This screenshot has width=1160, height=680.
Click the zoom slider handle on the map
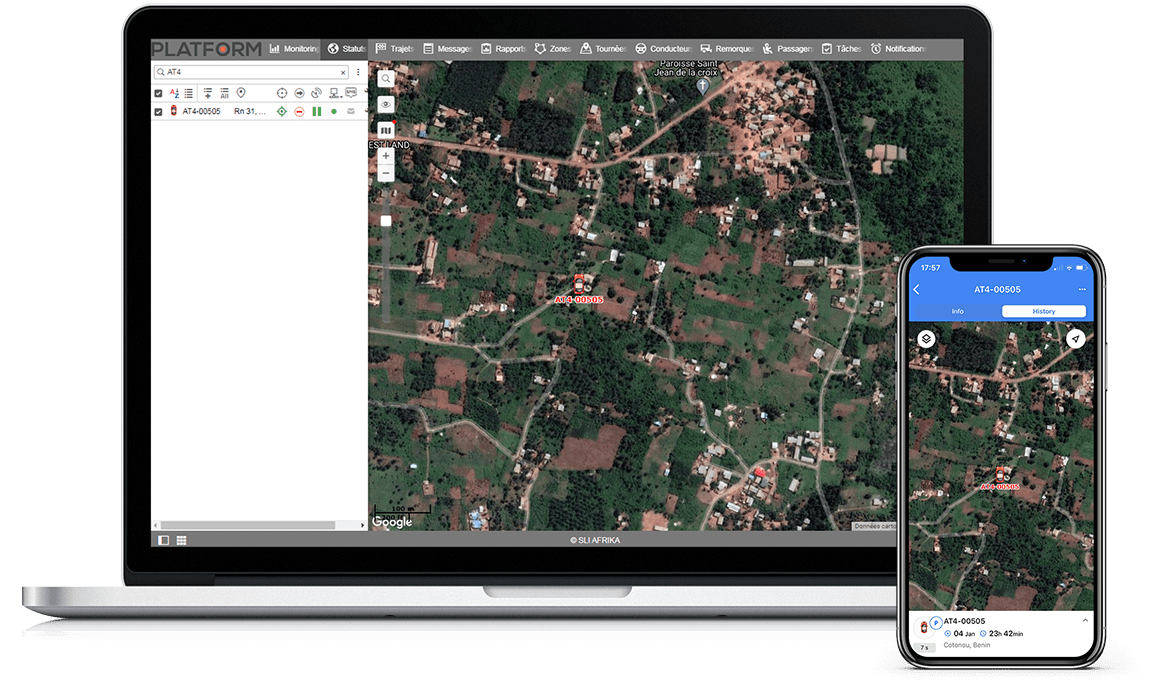385,221
